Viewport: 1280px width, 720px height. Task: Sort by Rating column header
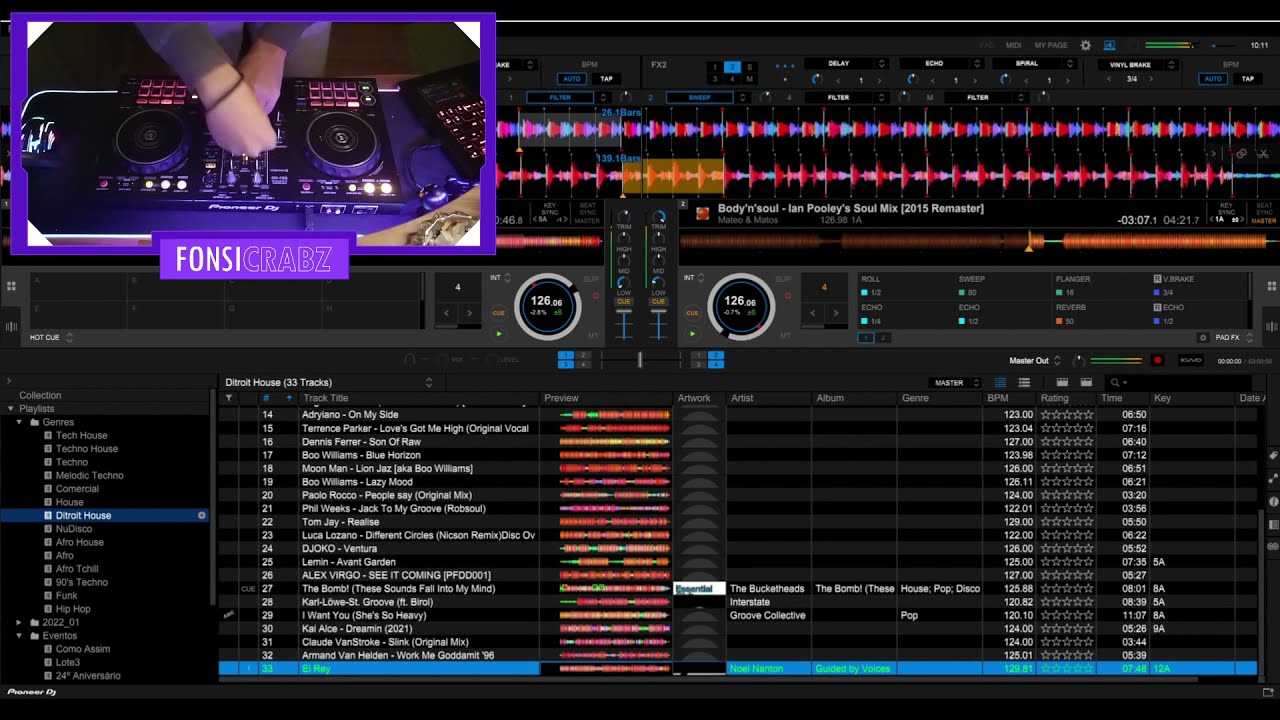point(1067,398)
